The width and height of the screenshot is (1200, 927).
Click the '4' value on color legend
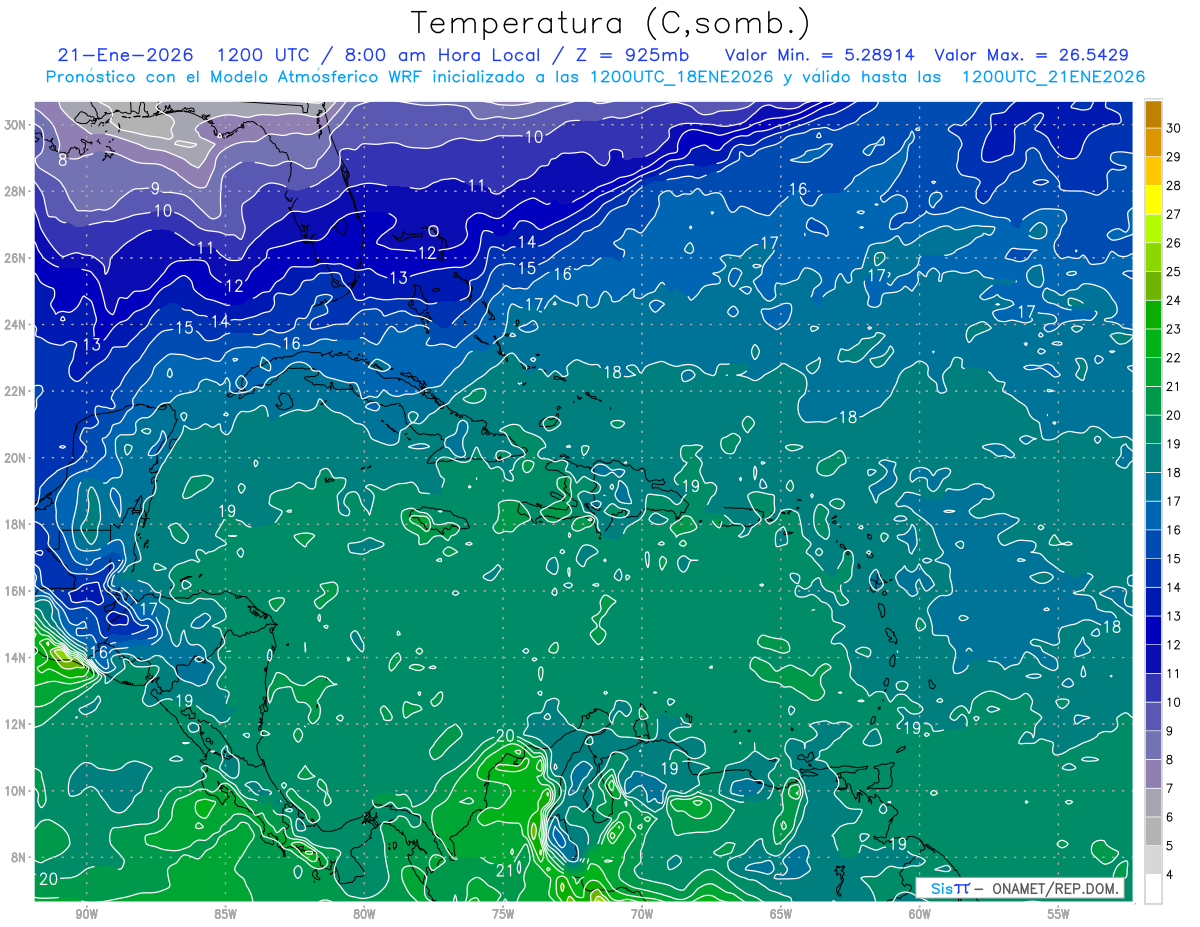click(1171, 874)
